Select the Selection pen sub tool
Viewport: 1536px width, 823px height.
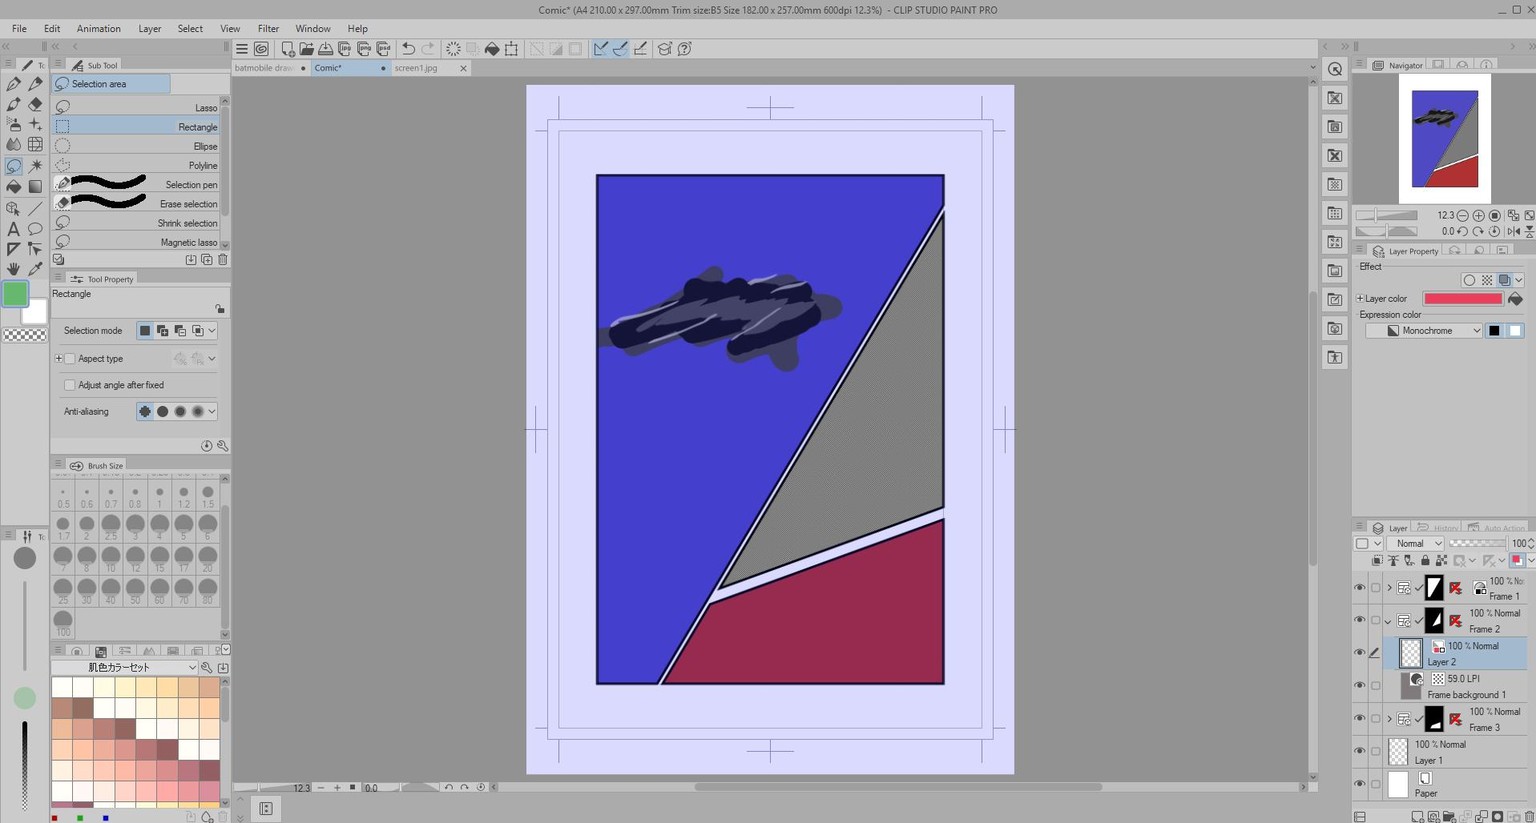(136, 184)
